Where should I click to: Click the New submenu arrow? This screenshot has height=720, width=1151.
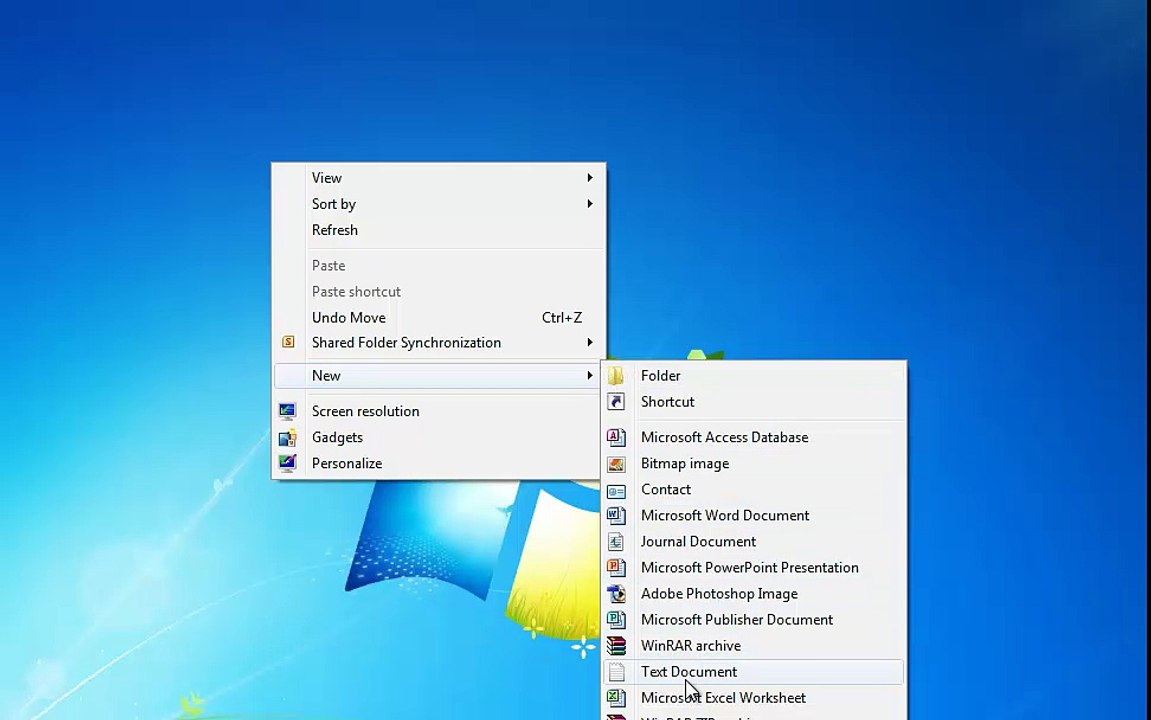pos(589,375)
